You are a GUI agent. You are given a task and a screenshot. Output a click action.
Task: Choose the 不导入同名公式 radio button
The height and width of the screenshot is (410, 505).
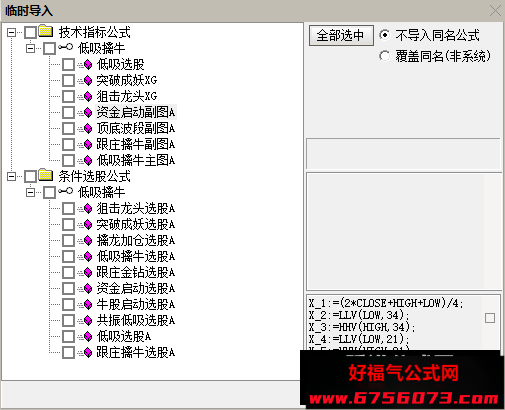(384, 35)
